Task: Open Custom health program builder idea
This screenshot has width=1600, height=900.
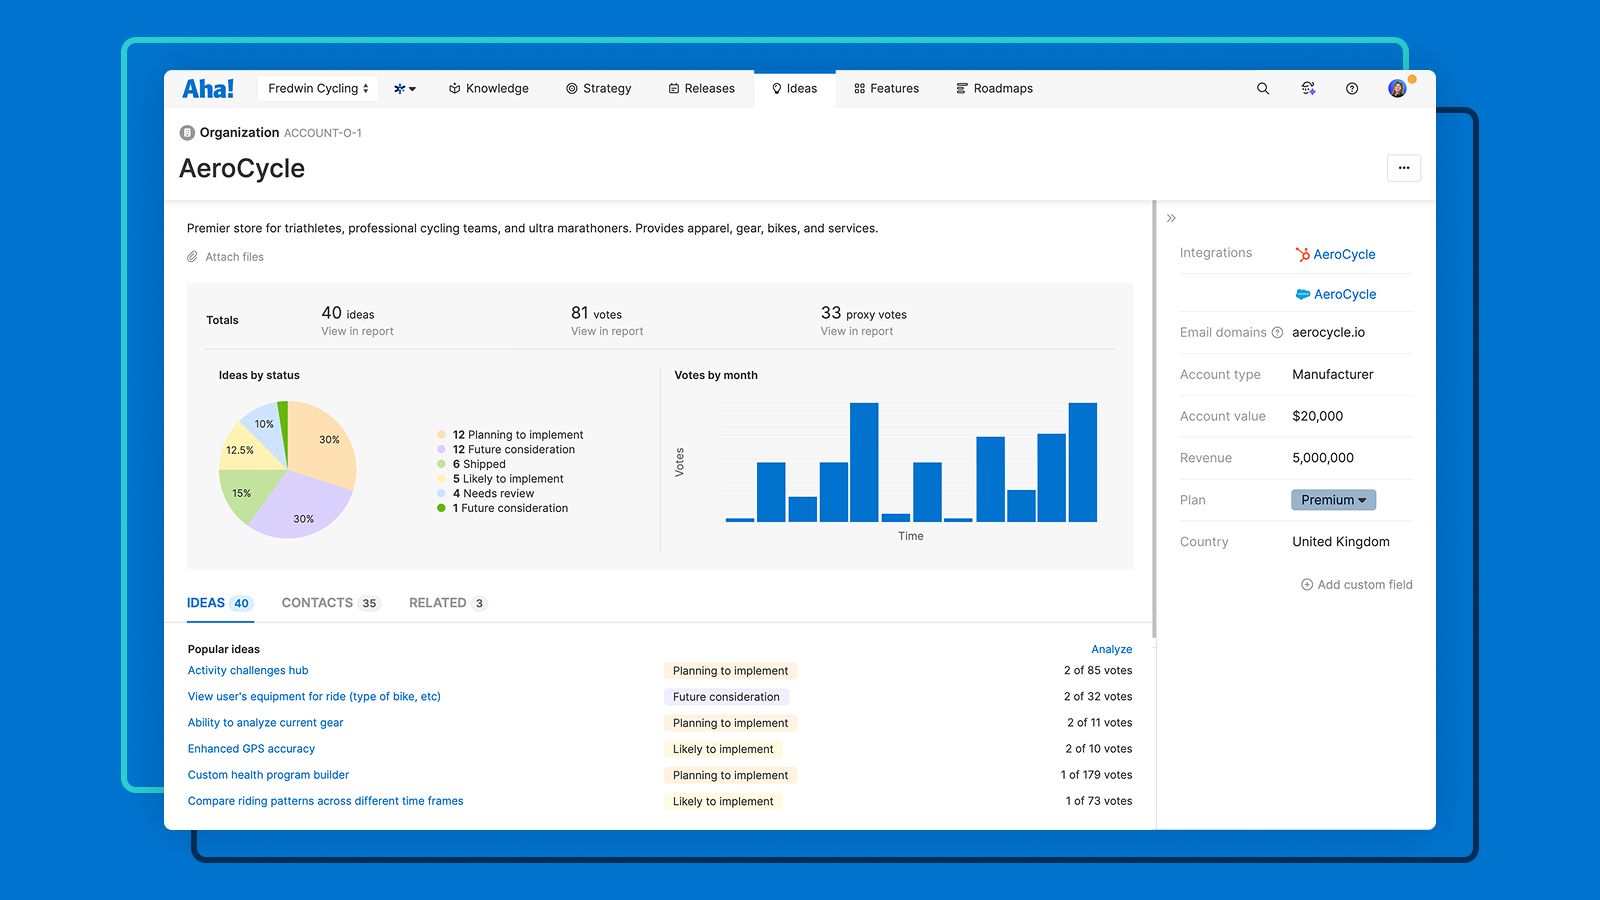Action: [x=268, y=775]
